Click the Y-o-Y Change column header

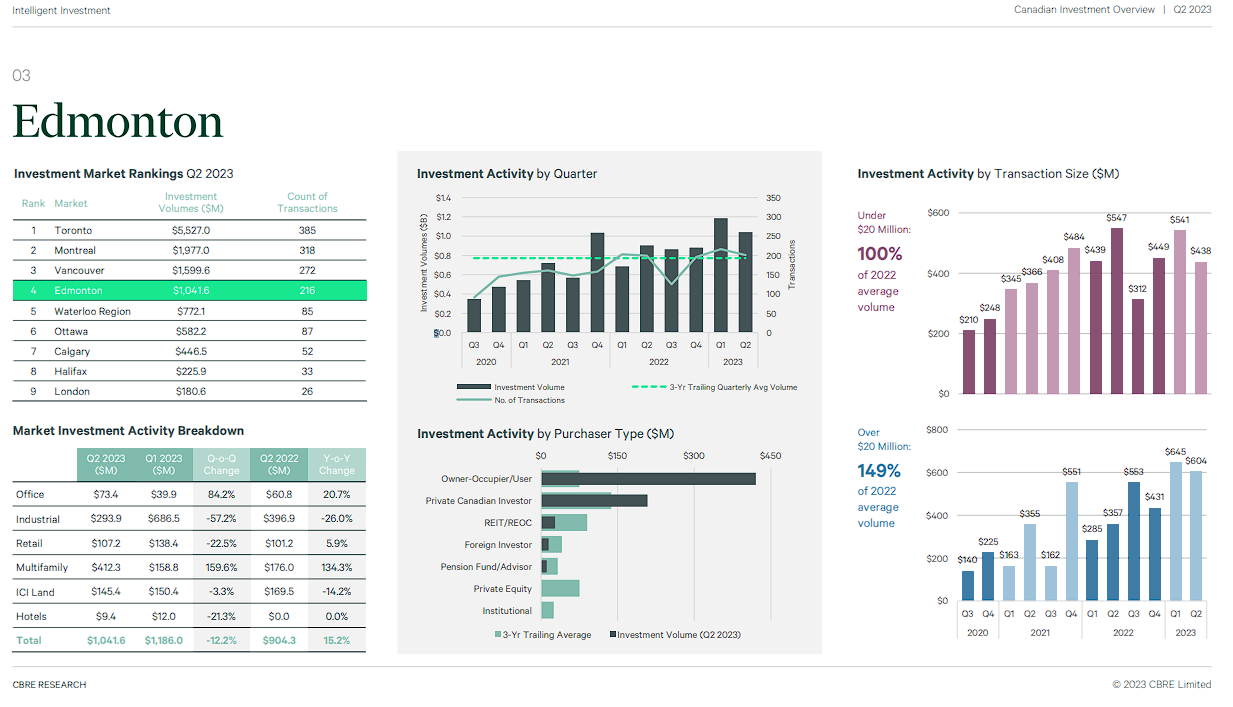pos(337,465)
